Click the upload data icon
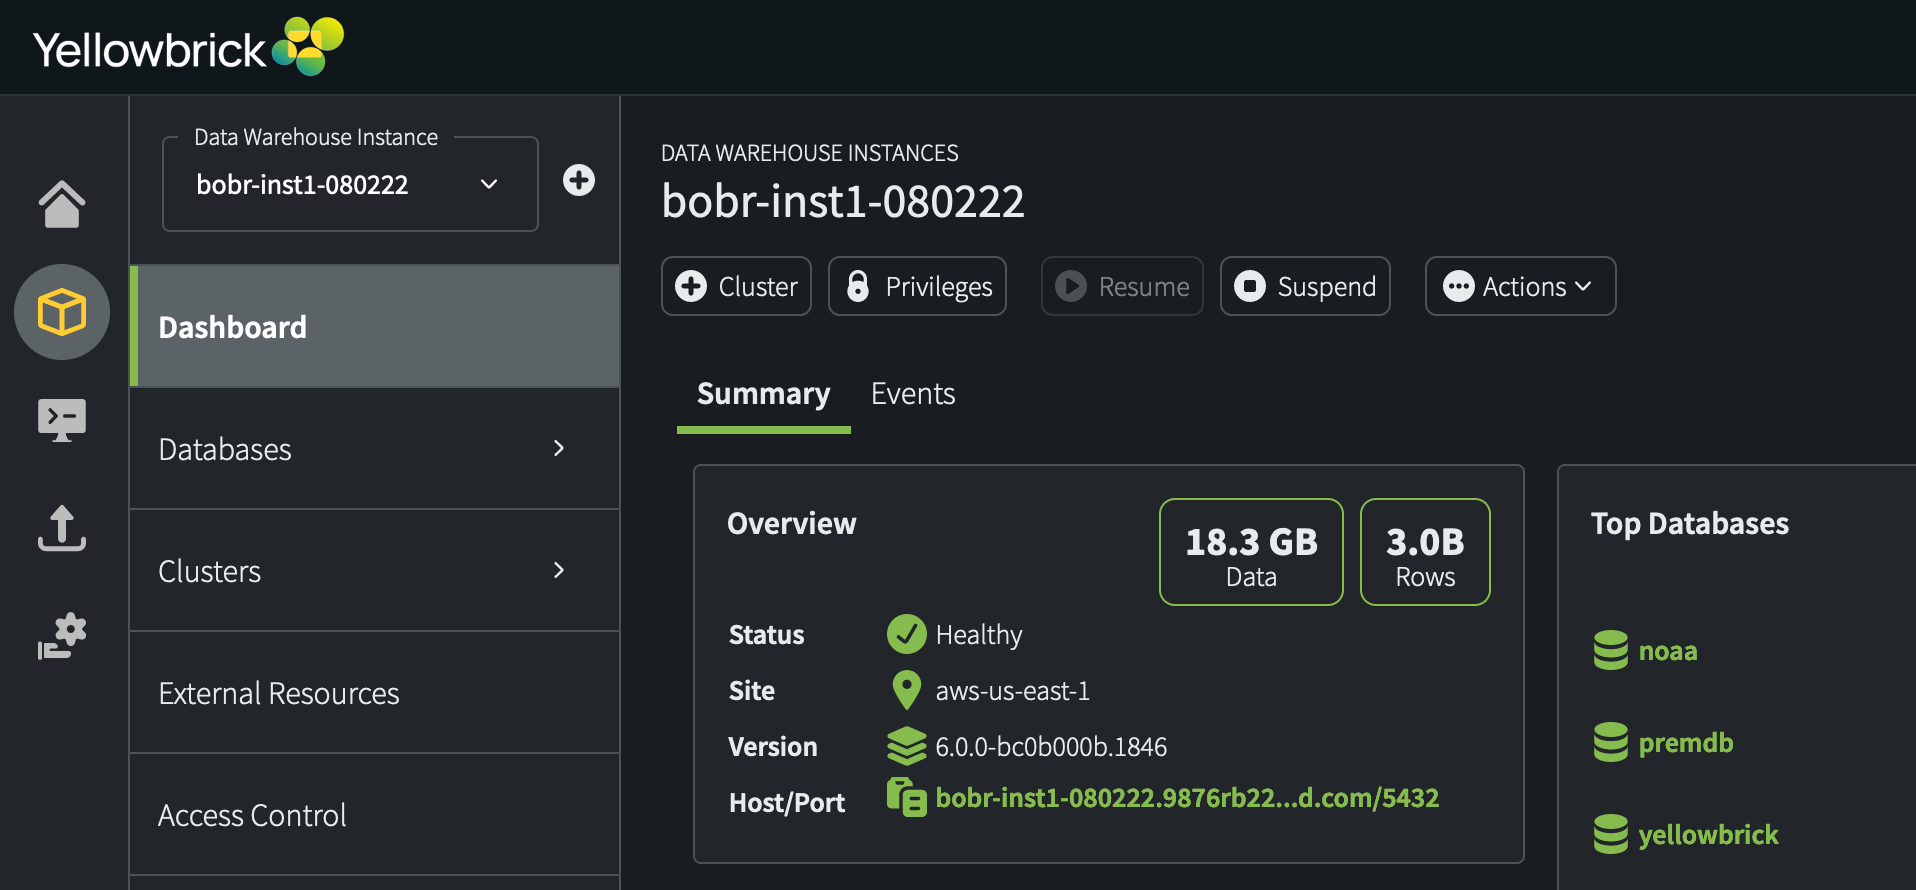 [62, 528]
